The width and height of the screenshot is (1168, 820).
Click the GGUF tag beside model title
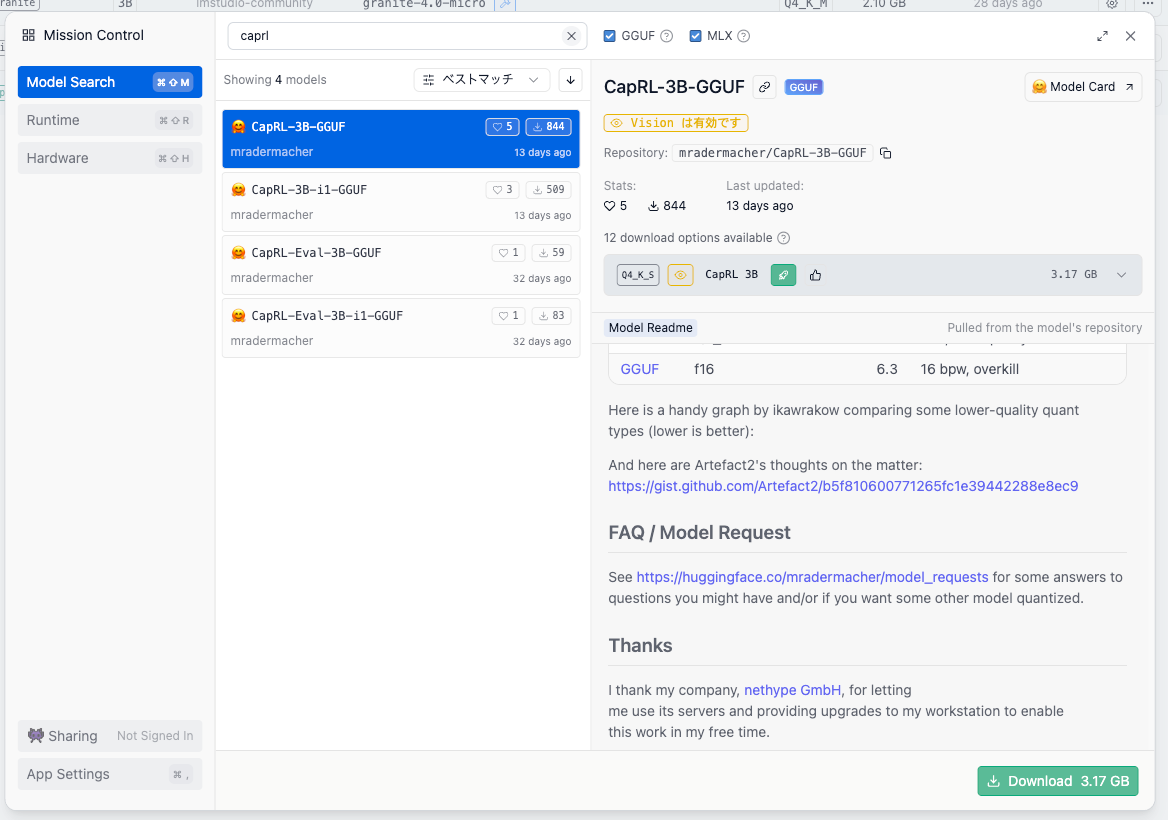[804, 87]
